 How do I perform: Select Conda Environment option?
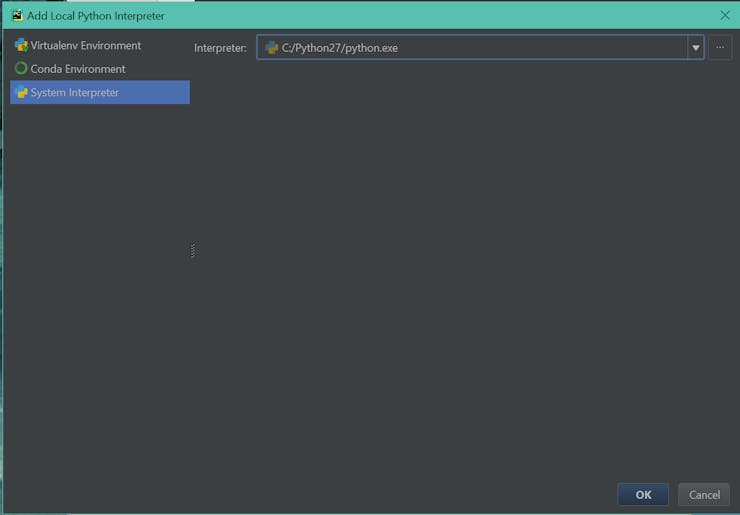[100, 69]
